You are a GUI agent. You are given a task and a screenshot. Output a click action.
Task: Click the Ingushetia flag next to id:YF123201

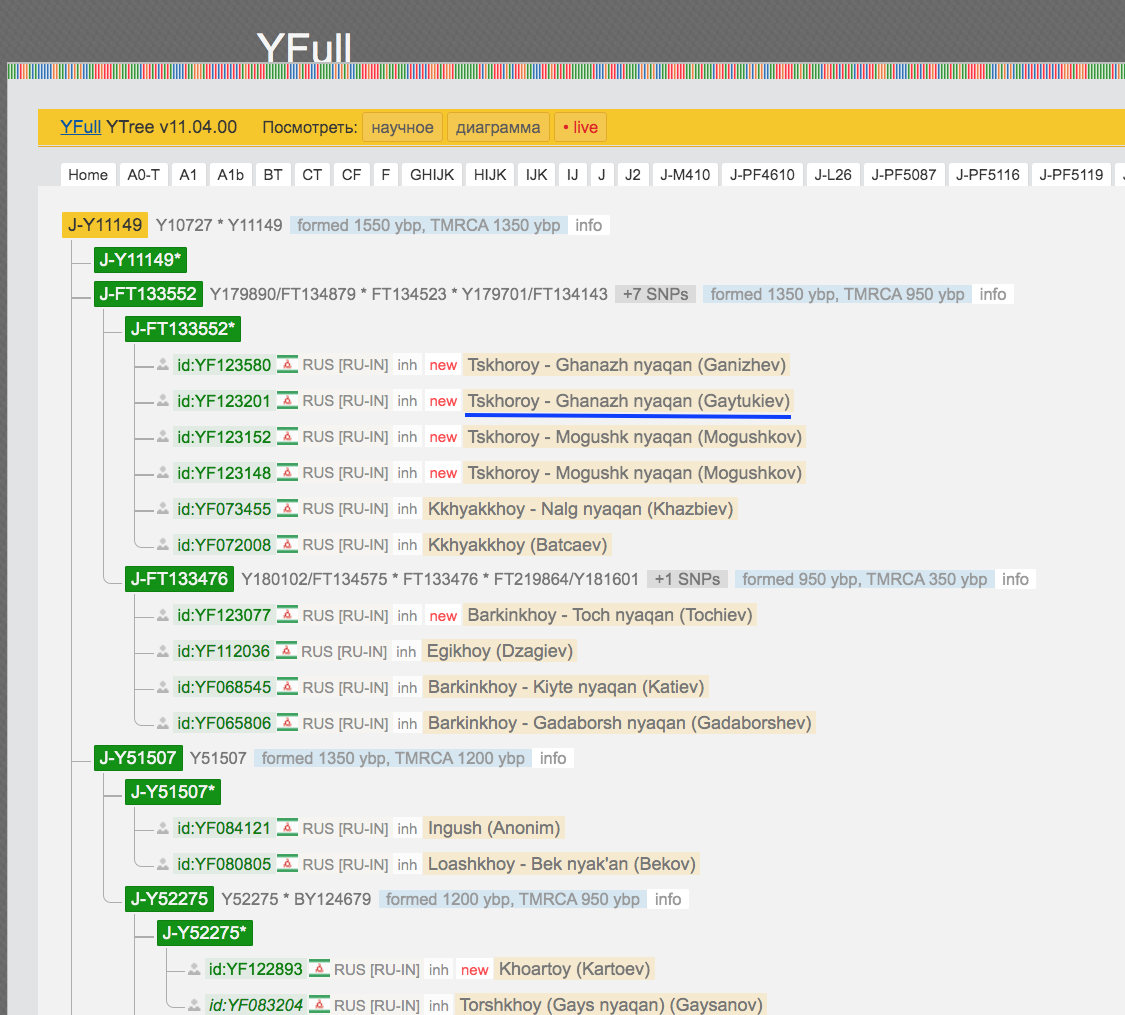tap(288, 401)
